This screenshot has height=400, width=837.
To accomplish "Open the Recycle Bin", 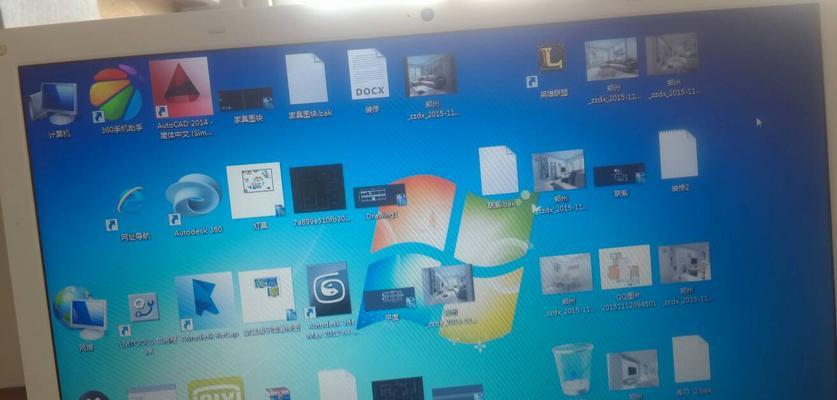I will click(572, 370).
